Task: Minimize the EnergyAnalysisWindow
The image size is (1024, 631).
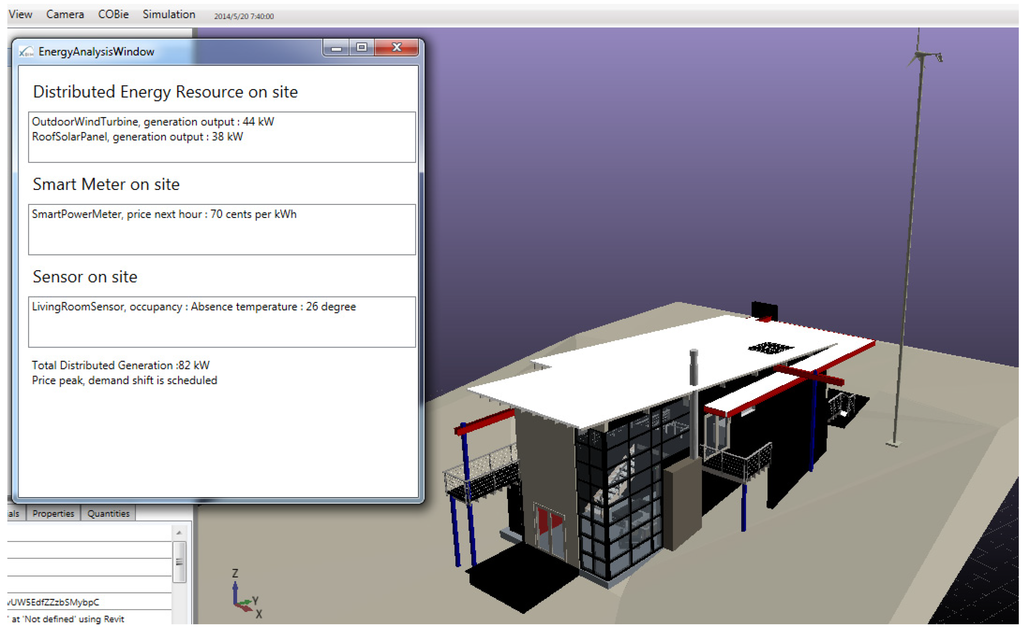Action: pos(336,48)
